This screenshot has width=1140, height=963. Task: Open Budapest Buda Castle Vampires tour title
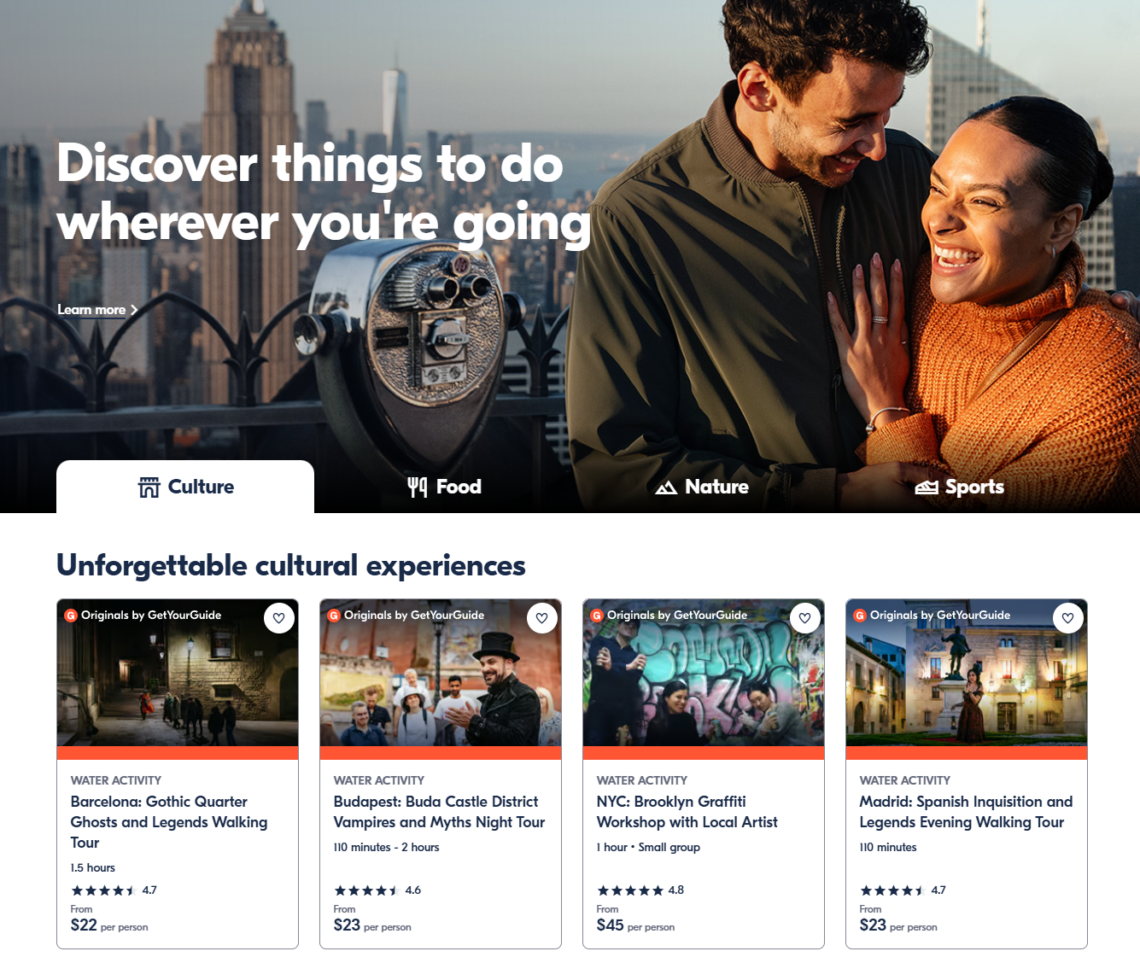click(439, 812)
